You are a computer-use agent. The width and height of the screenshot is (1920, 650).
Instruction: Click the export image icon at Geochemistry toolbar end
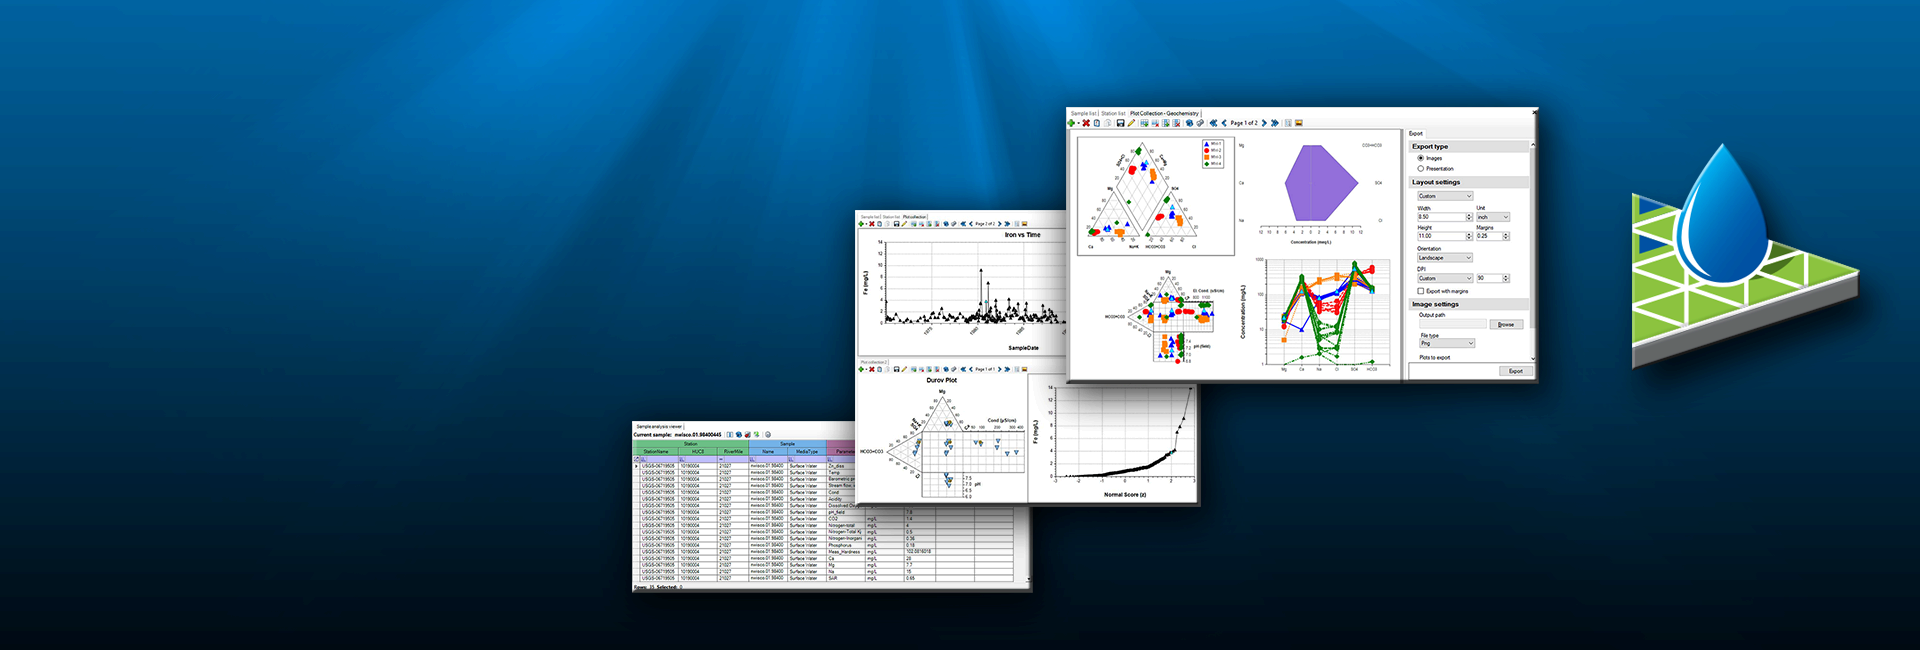point(1299,123)
